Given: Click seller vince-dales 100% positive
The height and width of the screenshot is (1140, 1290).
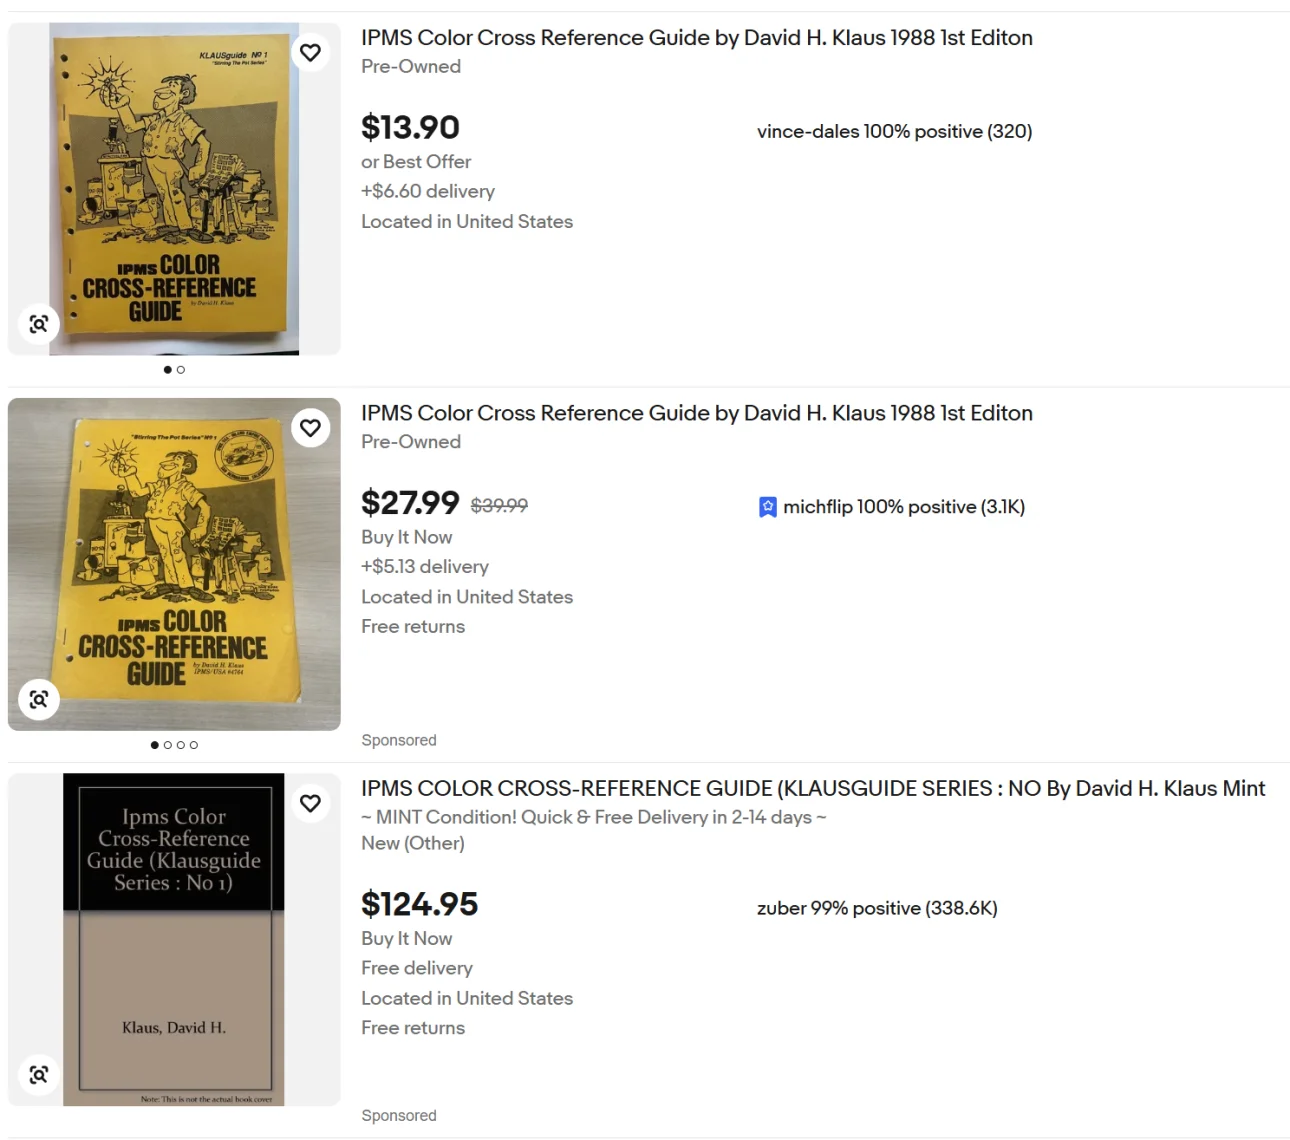Looking at the screenshot, I should [894, 131].
